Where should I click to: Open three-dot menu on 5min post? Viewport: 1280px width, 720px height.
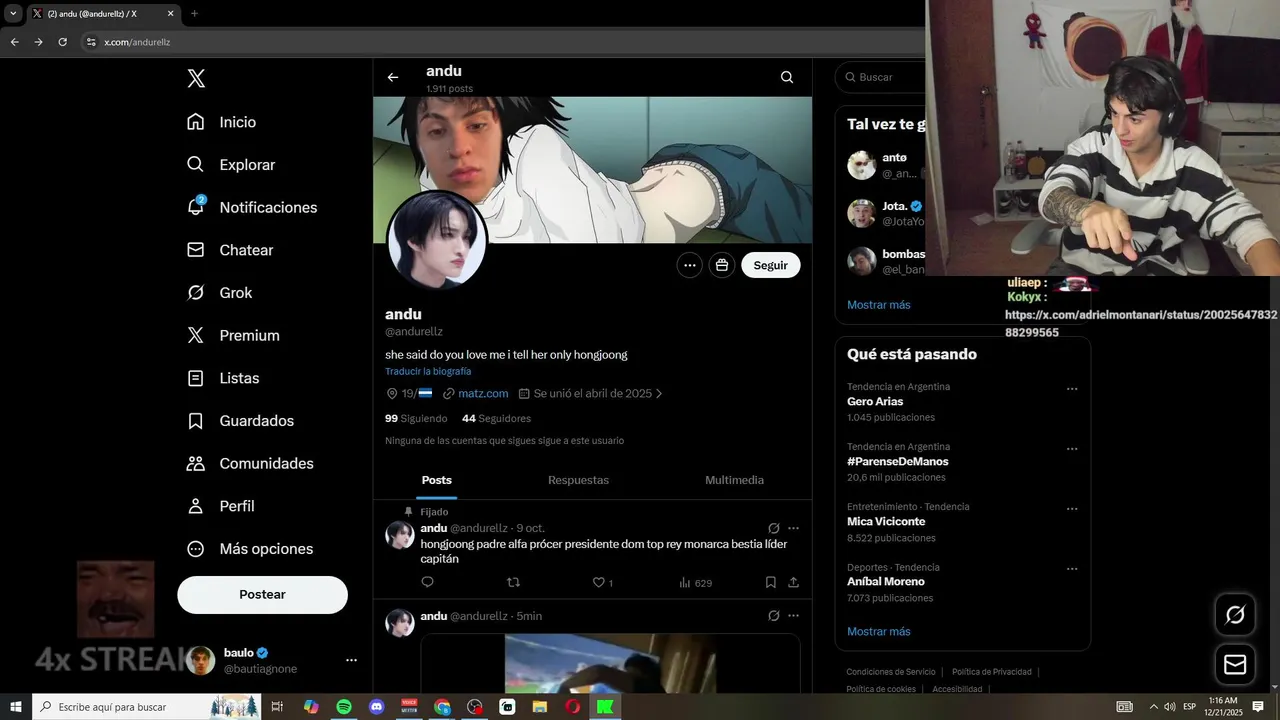[794, 616]
